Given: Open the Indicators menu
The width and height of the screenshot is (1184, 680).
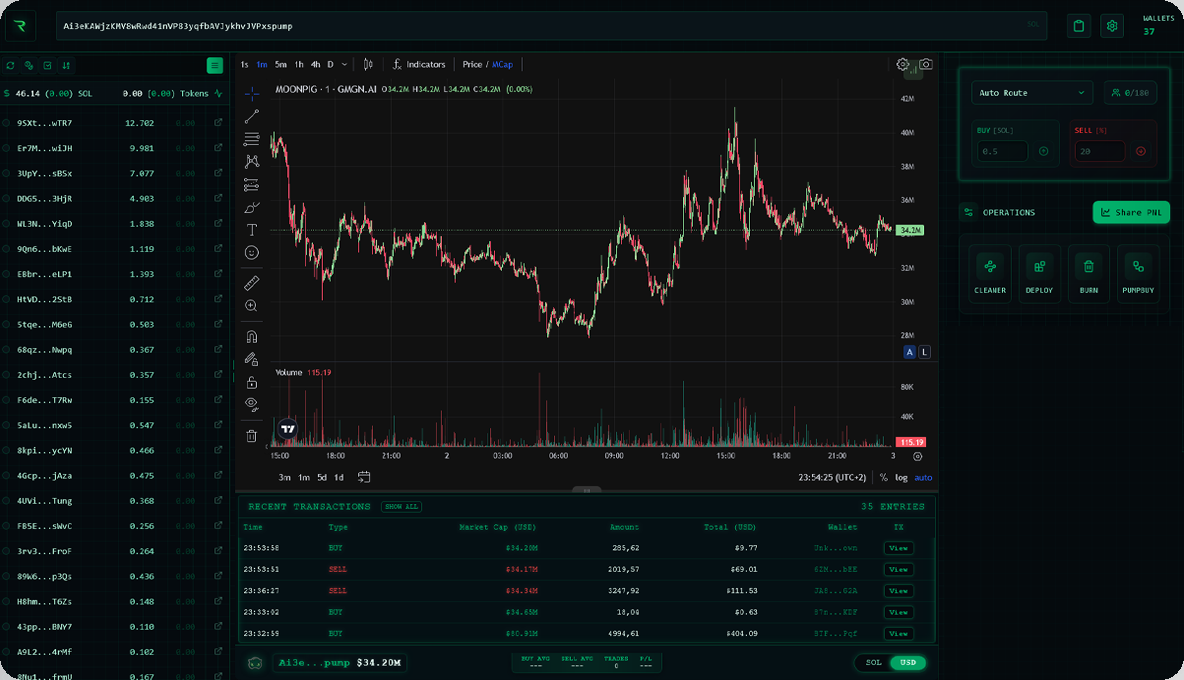Looking at the screenshot, I should [x=419, y=64].
